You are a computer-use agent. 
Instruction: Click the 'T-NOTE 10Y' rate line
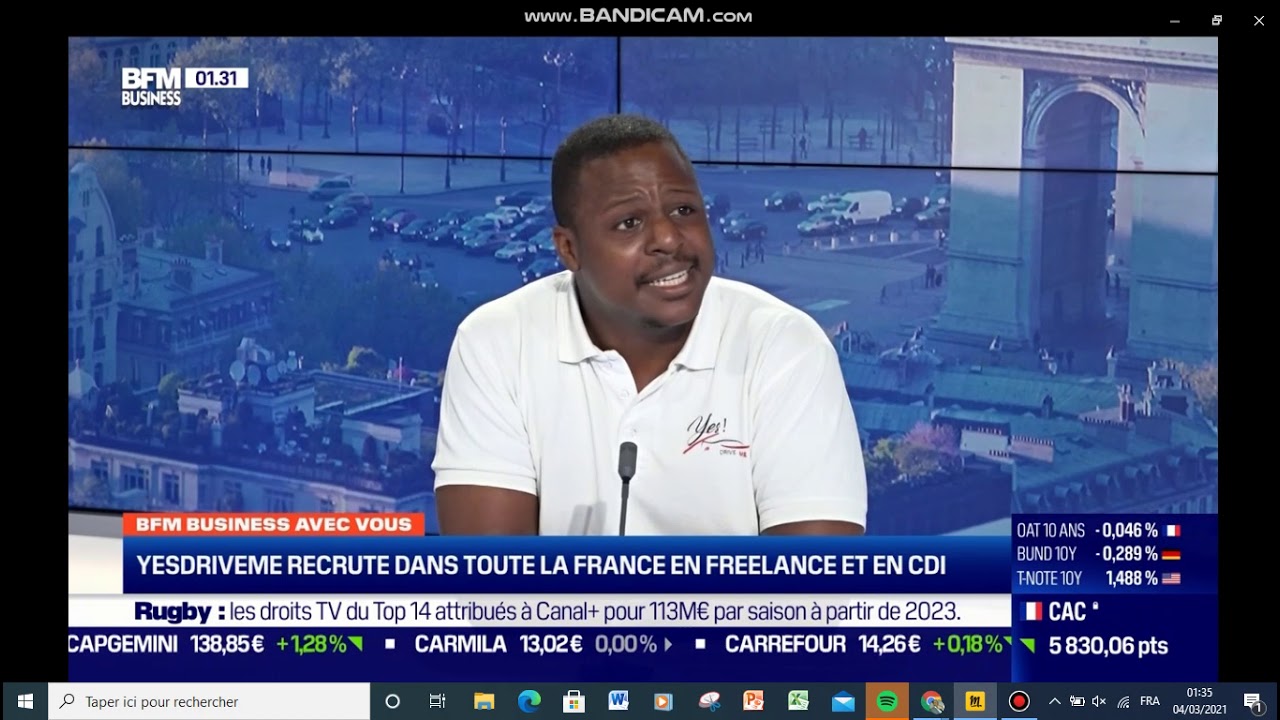1098,578
